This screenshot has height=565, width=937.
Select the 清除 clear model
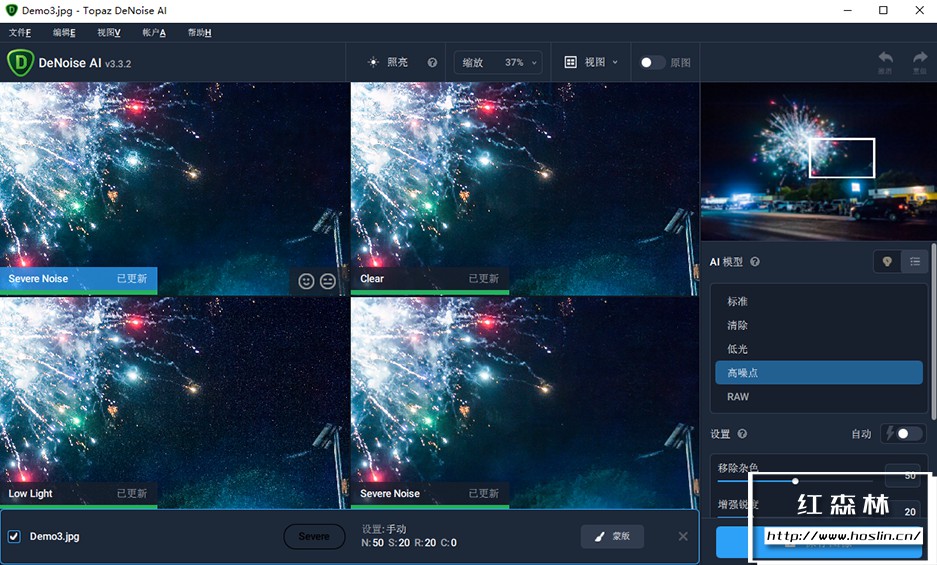(x=819, y=325)
